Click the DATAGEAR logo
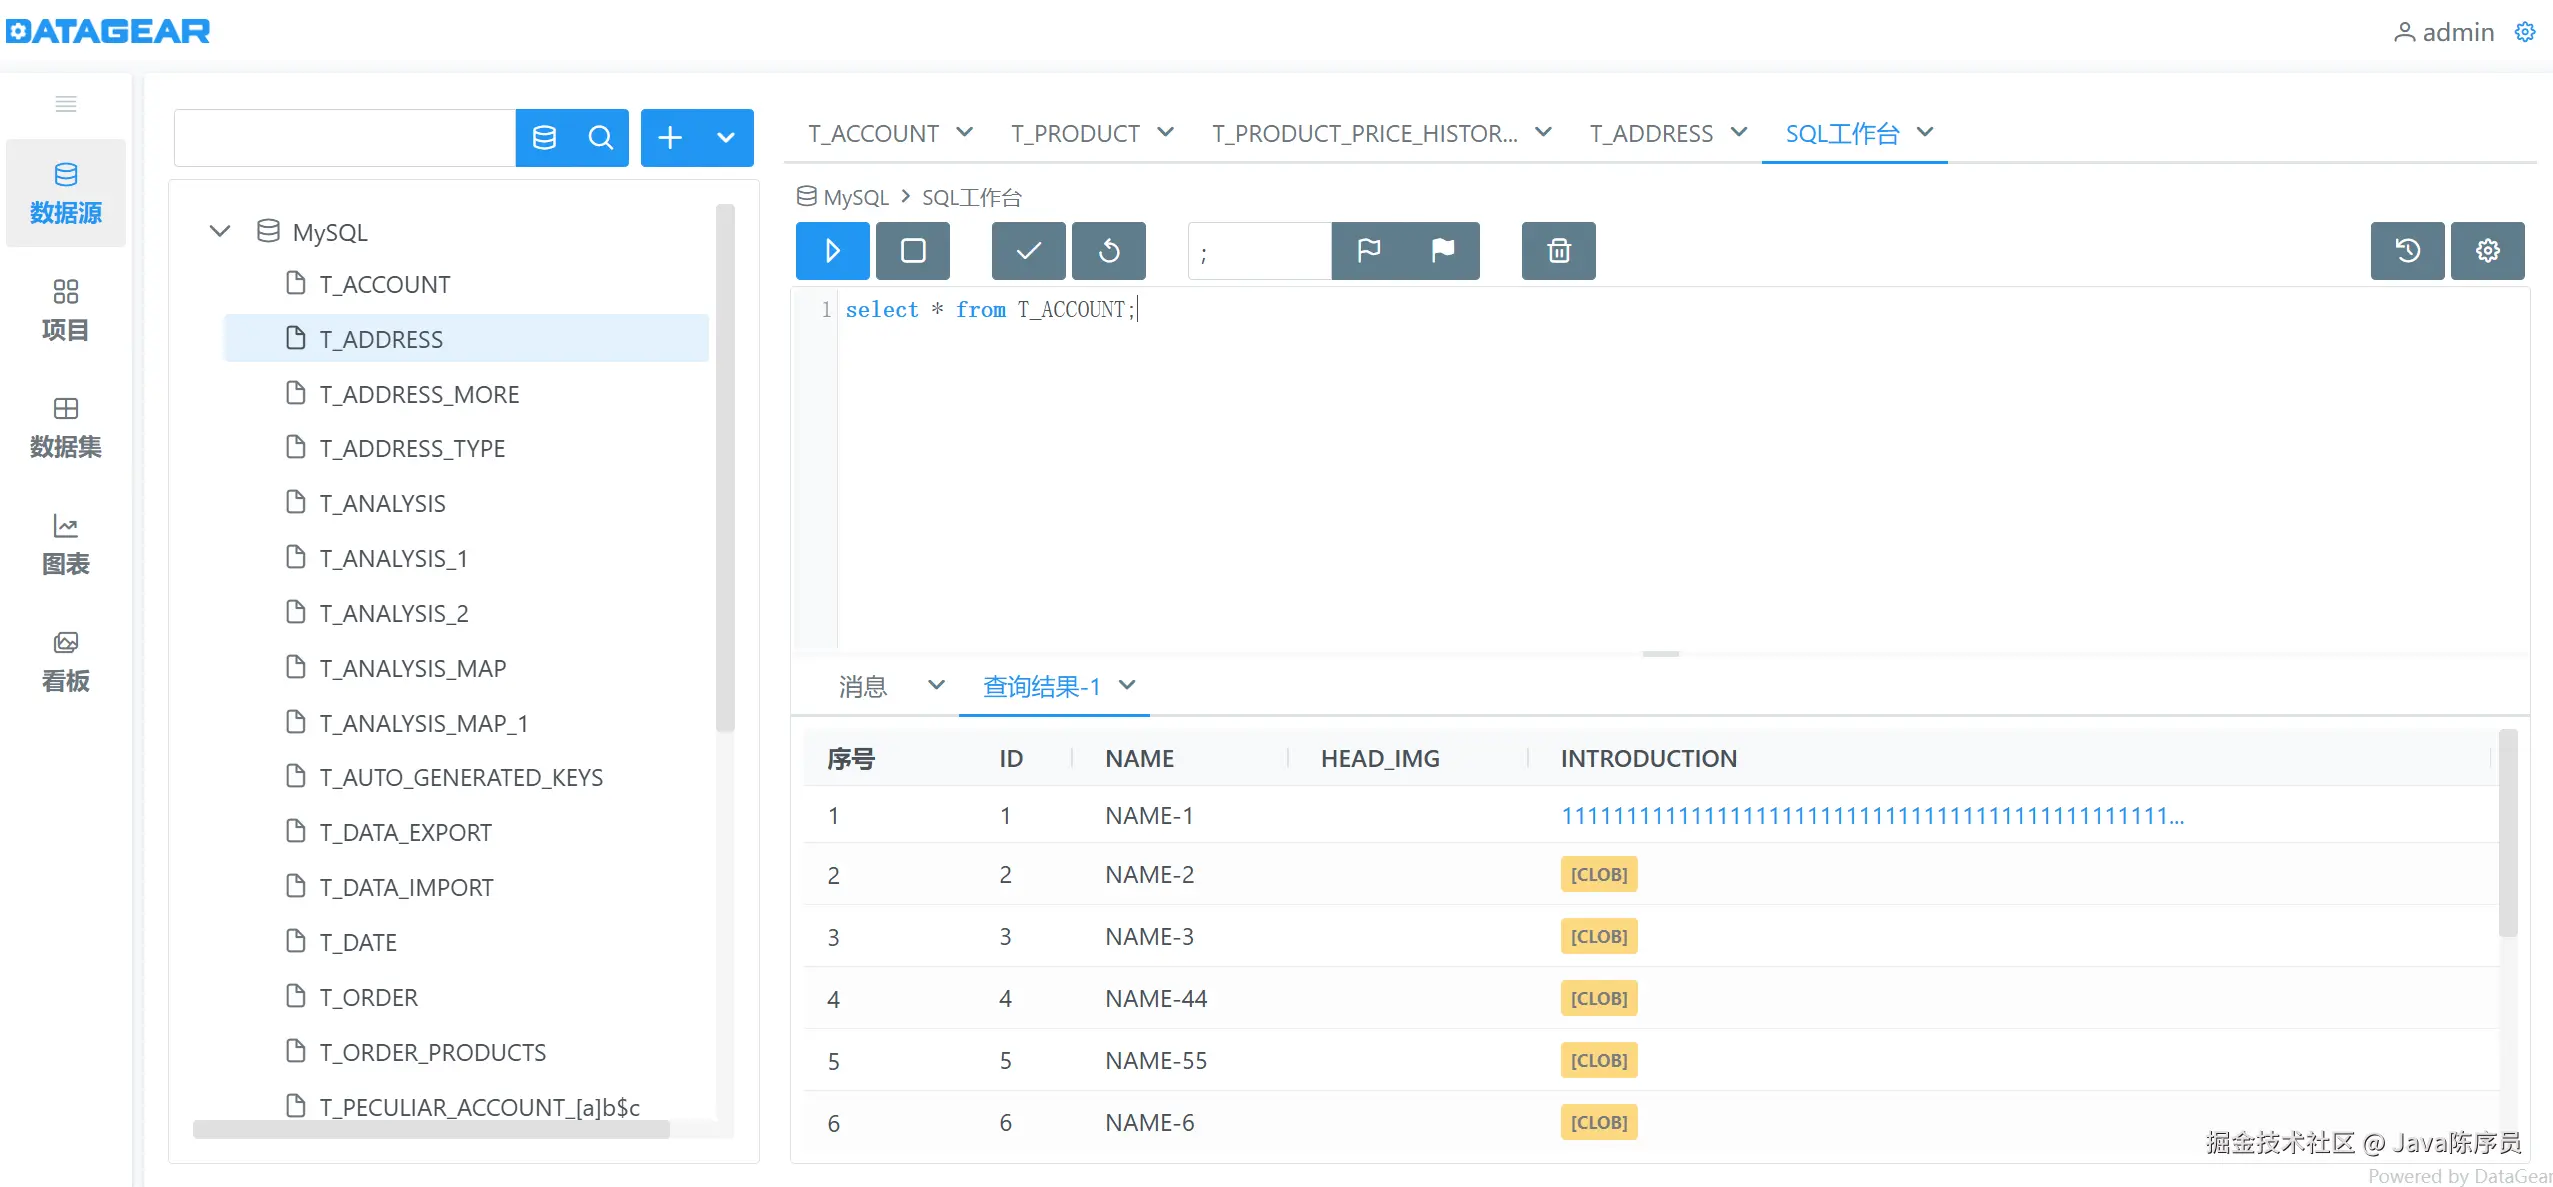This screenshot has height=1187, width=2553. 108,31
